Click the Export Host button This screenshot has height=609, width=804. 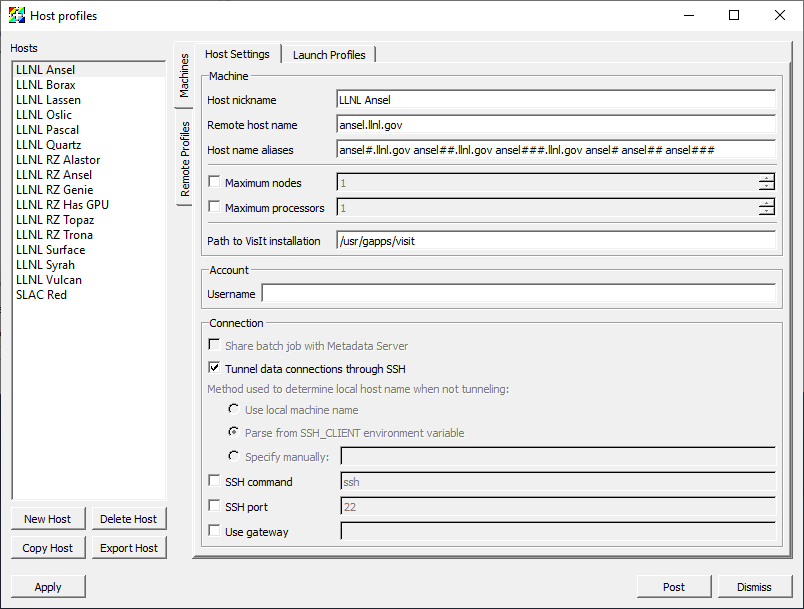click(x=129, y=548)
